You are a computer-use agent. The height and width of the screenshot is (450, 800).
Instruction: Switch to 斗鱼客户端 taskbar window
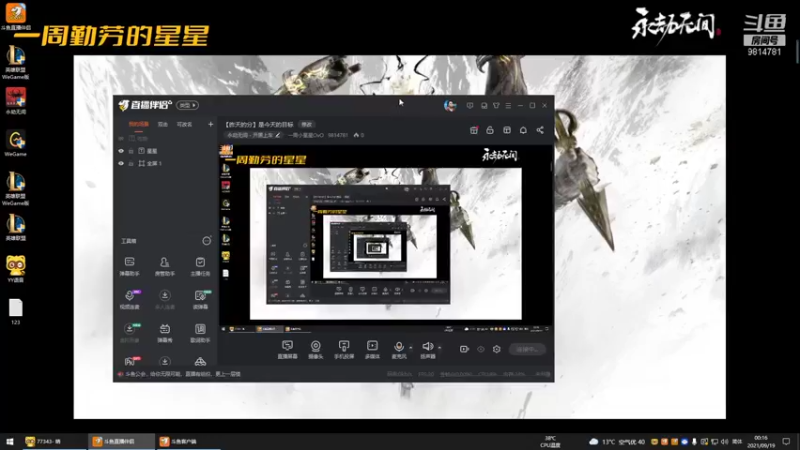click(x=188, y=441)
